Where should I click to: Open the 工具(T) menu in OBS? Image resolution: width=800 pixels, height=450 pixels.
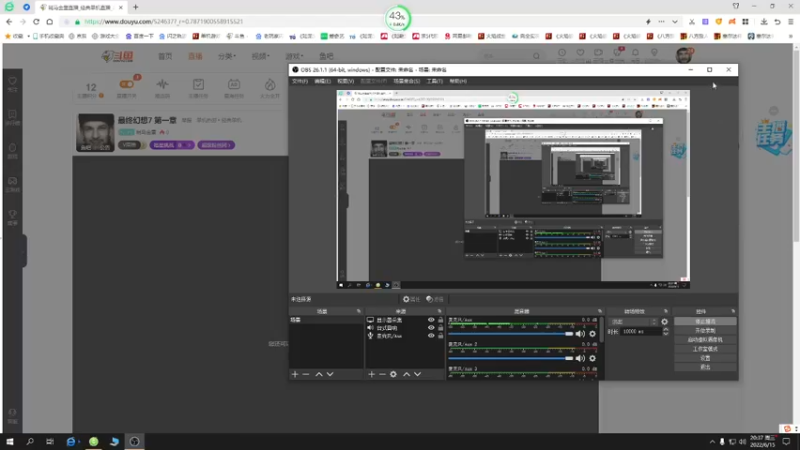435,81
